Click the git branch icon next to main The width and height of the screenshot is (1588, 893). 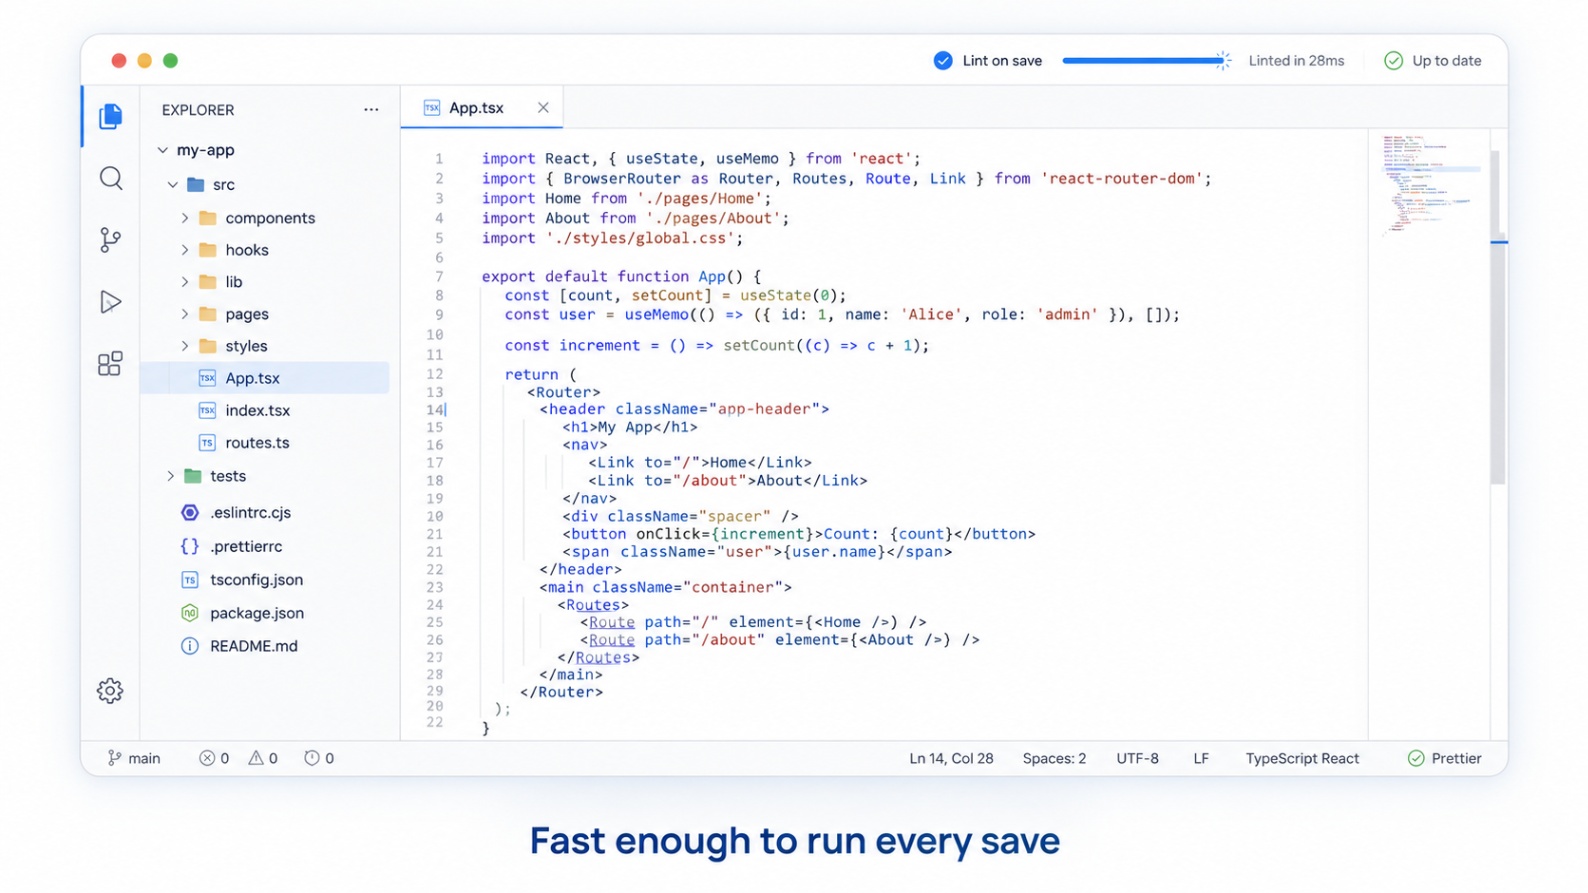(115, 758)
